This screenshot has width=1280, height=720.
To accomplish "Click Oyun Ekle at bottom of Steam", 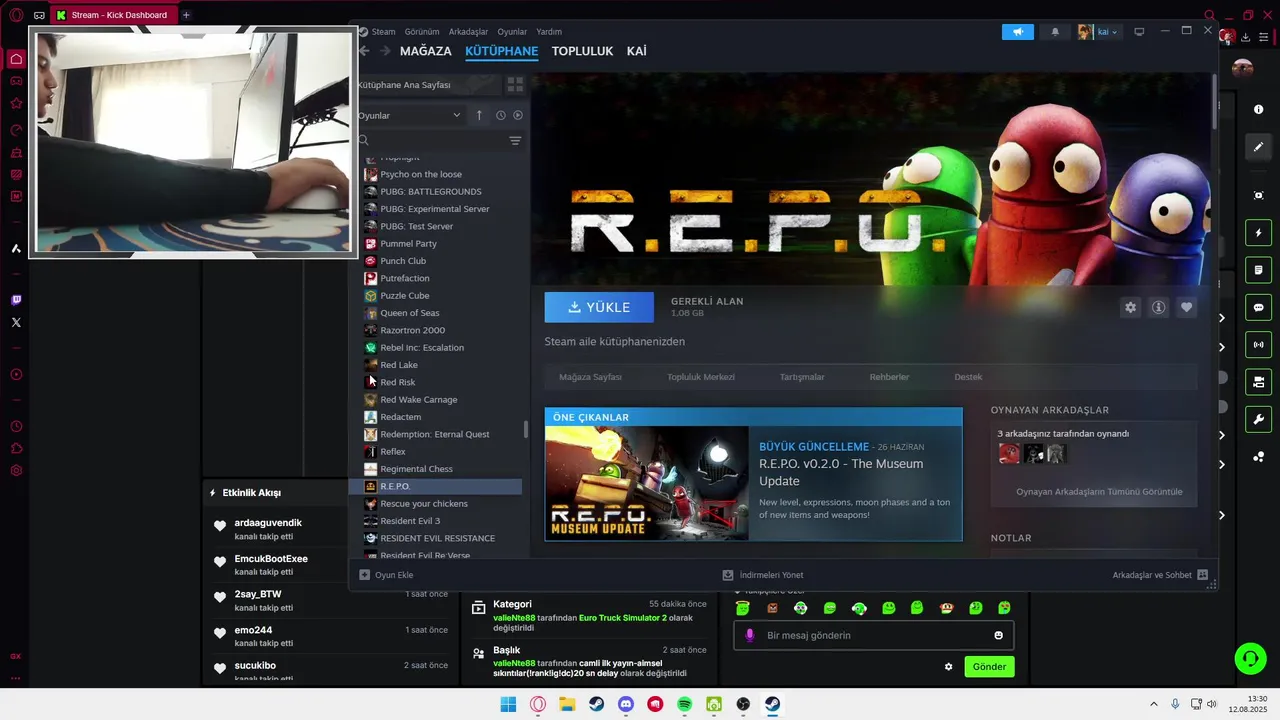I will [x=386, y=575].
